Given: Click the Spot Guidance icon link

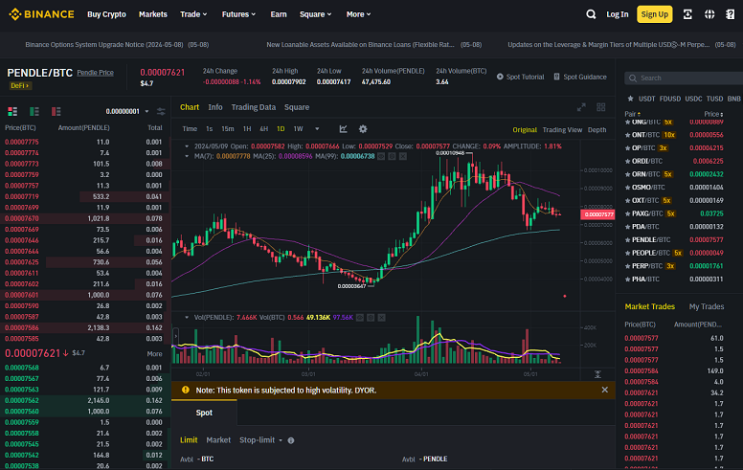Looking at the screenshot, I should [580, 77].
